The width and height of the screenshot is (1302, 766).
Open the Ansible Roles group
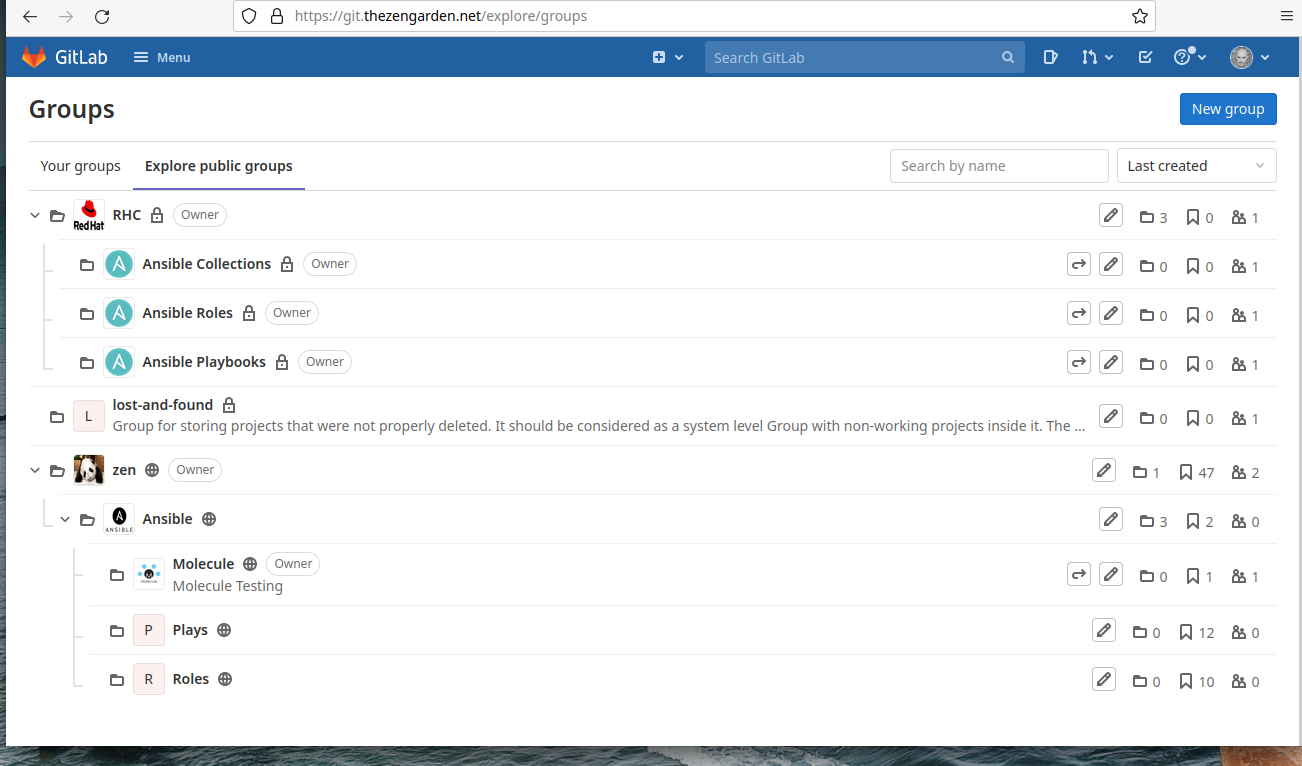pyautogui.click(x=188, y=313)
